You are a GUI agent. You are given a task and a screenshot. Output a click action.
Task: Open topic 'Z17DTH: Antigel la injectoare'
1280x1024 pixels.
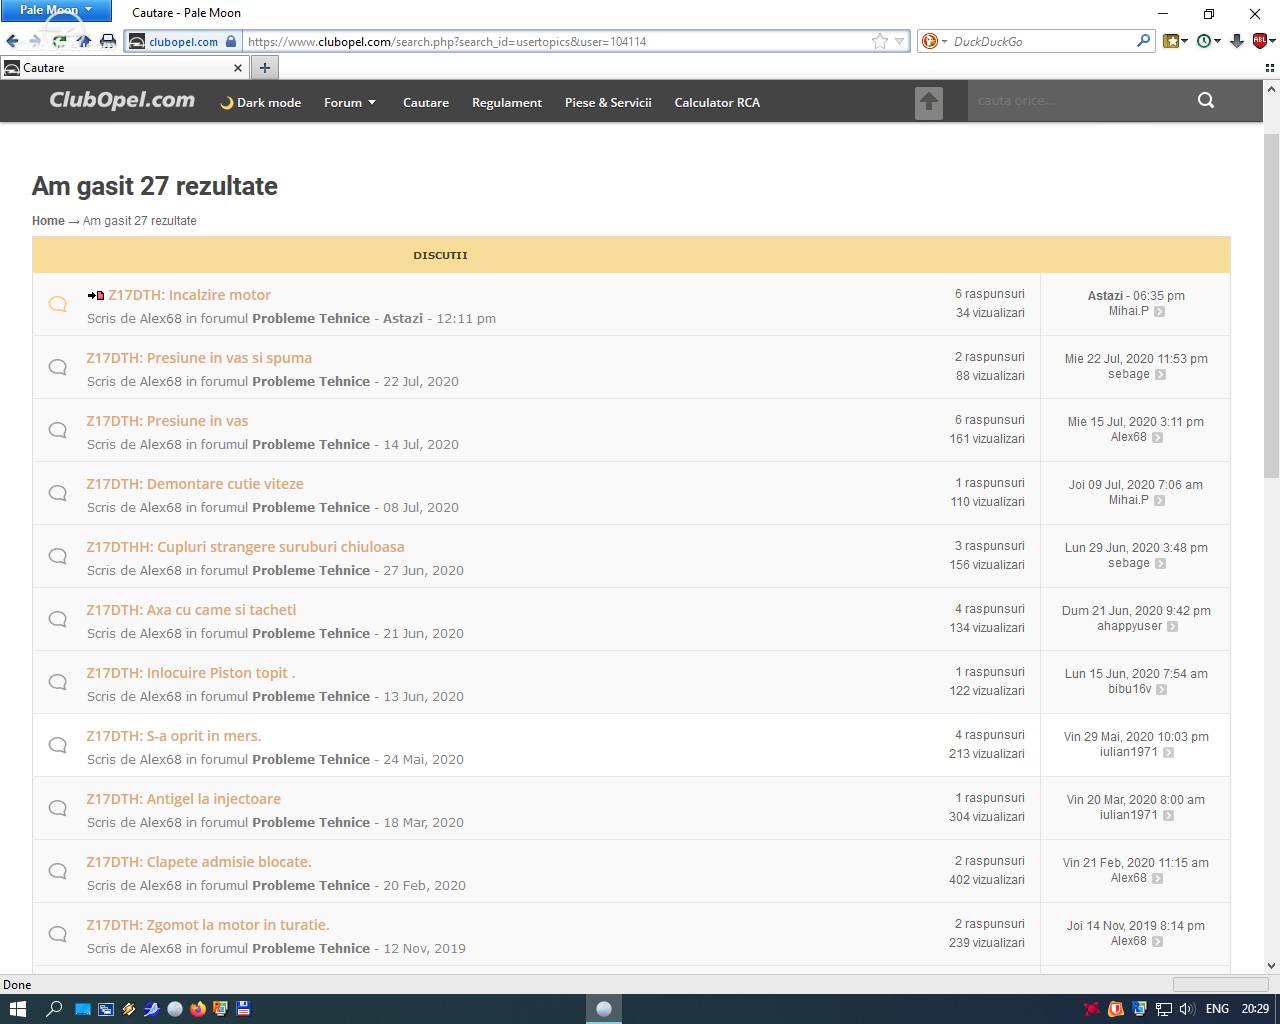coord(184,799)
